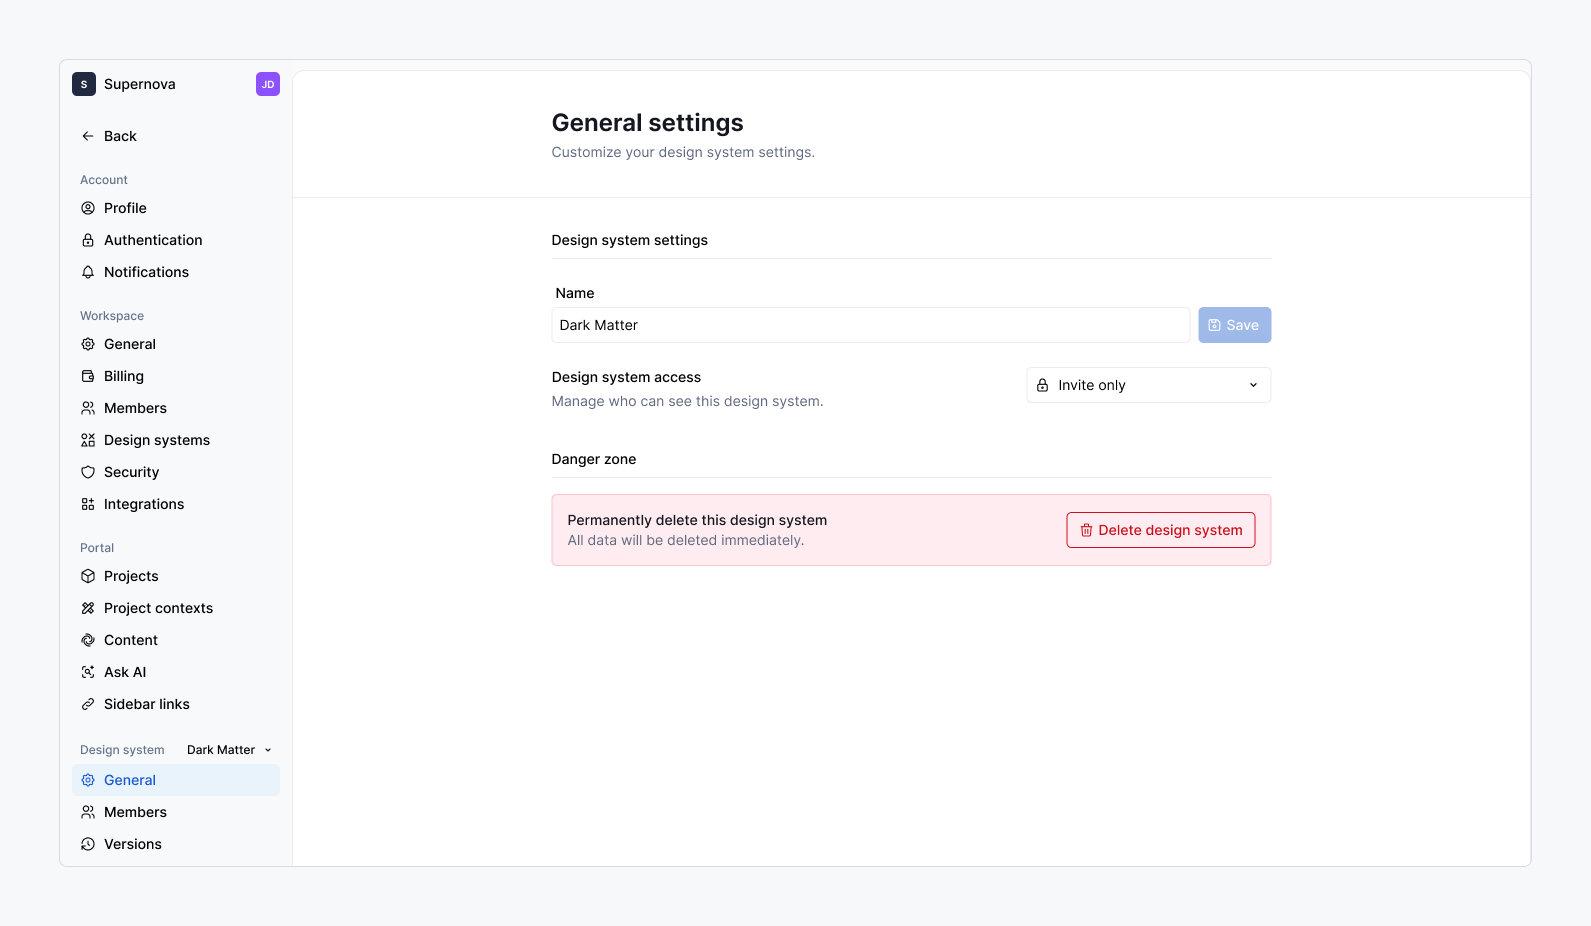Open Sidebar links settings
Image resolution: width=1591 pixels, height=926 pixels.
click(176, 704)
